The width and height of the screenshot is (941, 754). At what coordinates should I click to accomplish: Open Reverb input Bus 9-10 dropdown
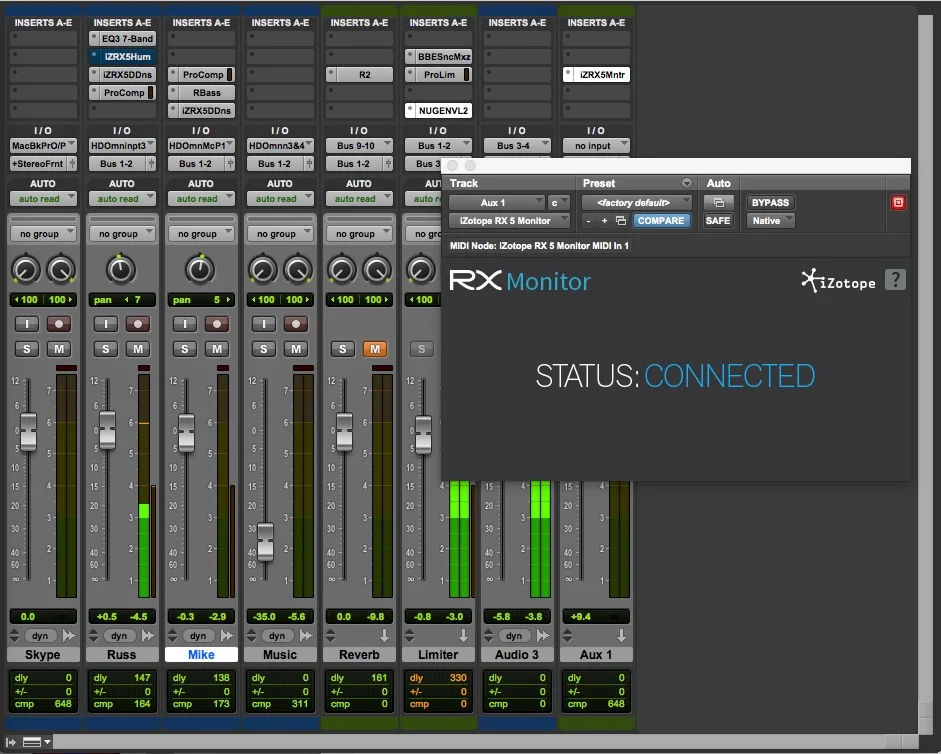[x=359, y=145]
